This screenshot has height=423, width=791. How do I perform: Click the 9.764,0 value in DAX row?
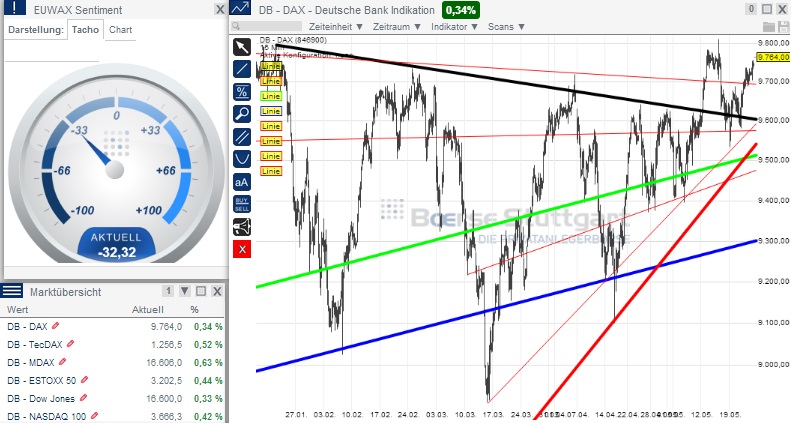coord(166,327)
